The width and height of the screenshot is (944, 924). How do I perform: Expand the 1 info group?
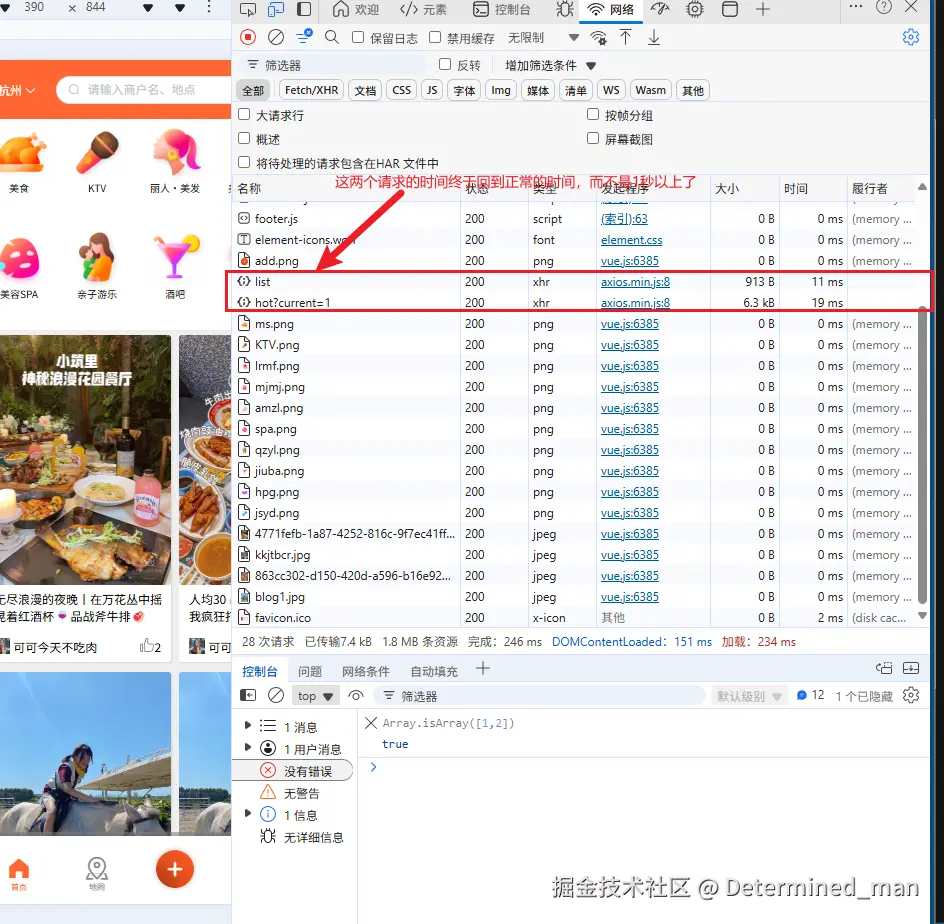coord(247,814)
